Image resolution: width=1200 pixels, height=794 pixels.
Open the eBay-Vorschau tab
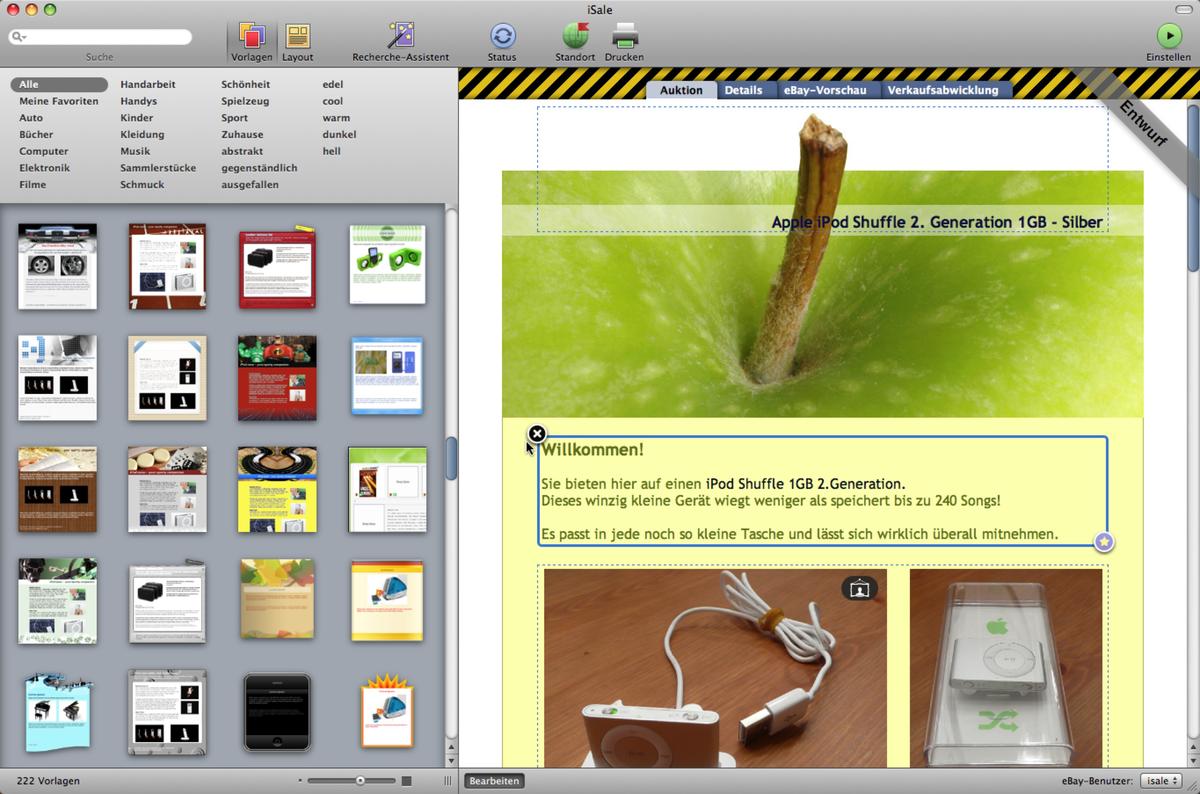pyautogui.click(x=825, y=90)
